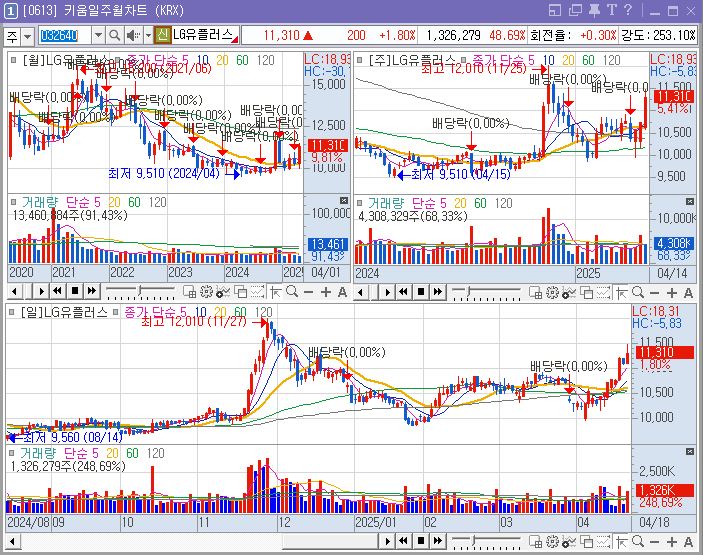Open weekly chart settings gear icon

coord(552,293)
